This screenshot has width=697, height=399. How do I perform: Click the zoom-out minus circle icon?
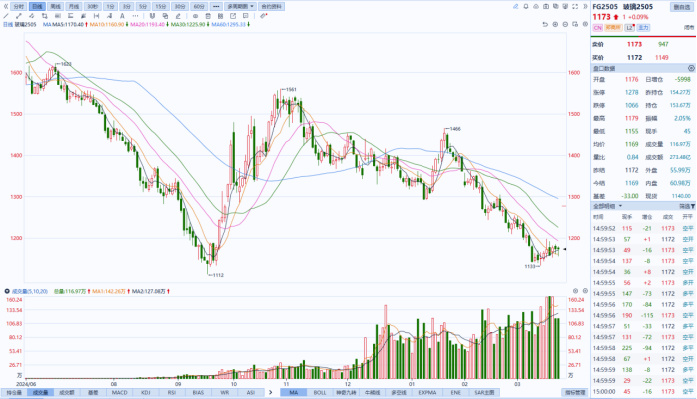coord(565,24)
